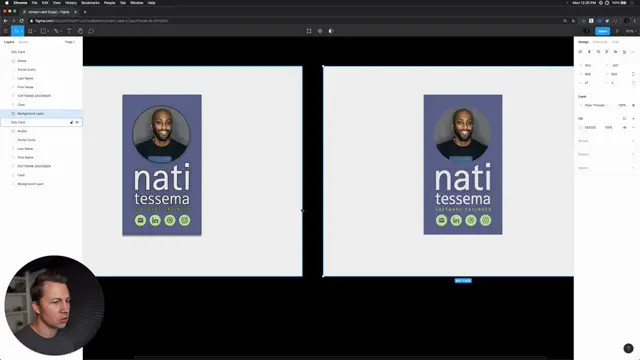Toggle constrain proportions next to the height field
The width and height of the screenshot is (640, 360).
[x=633, y=74]
